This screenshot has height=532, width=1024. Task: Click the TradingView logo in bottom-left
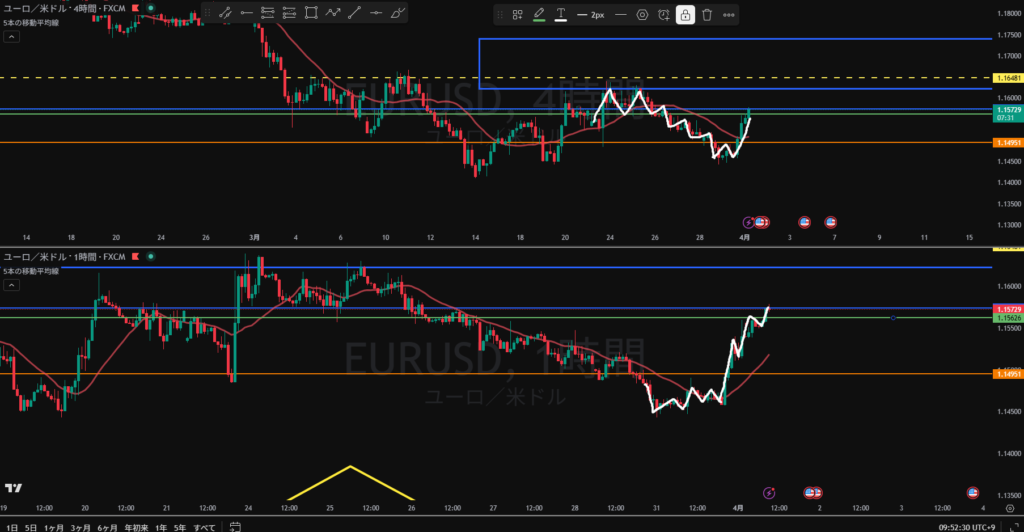tap(14, 488)
